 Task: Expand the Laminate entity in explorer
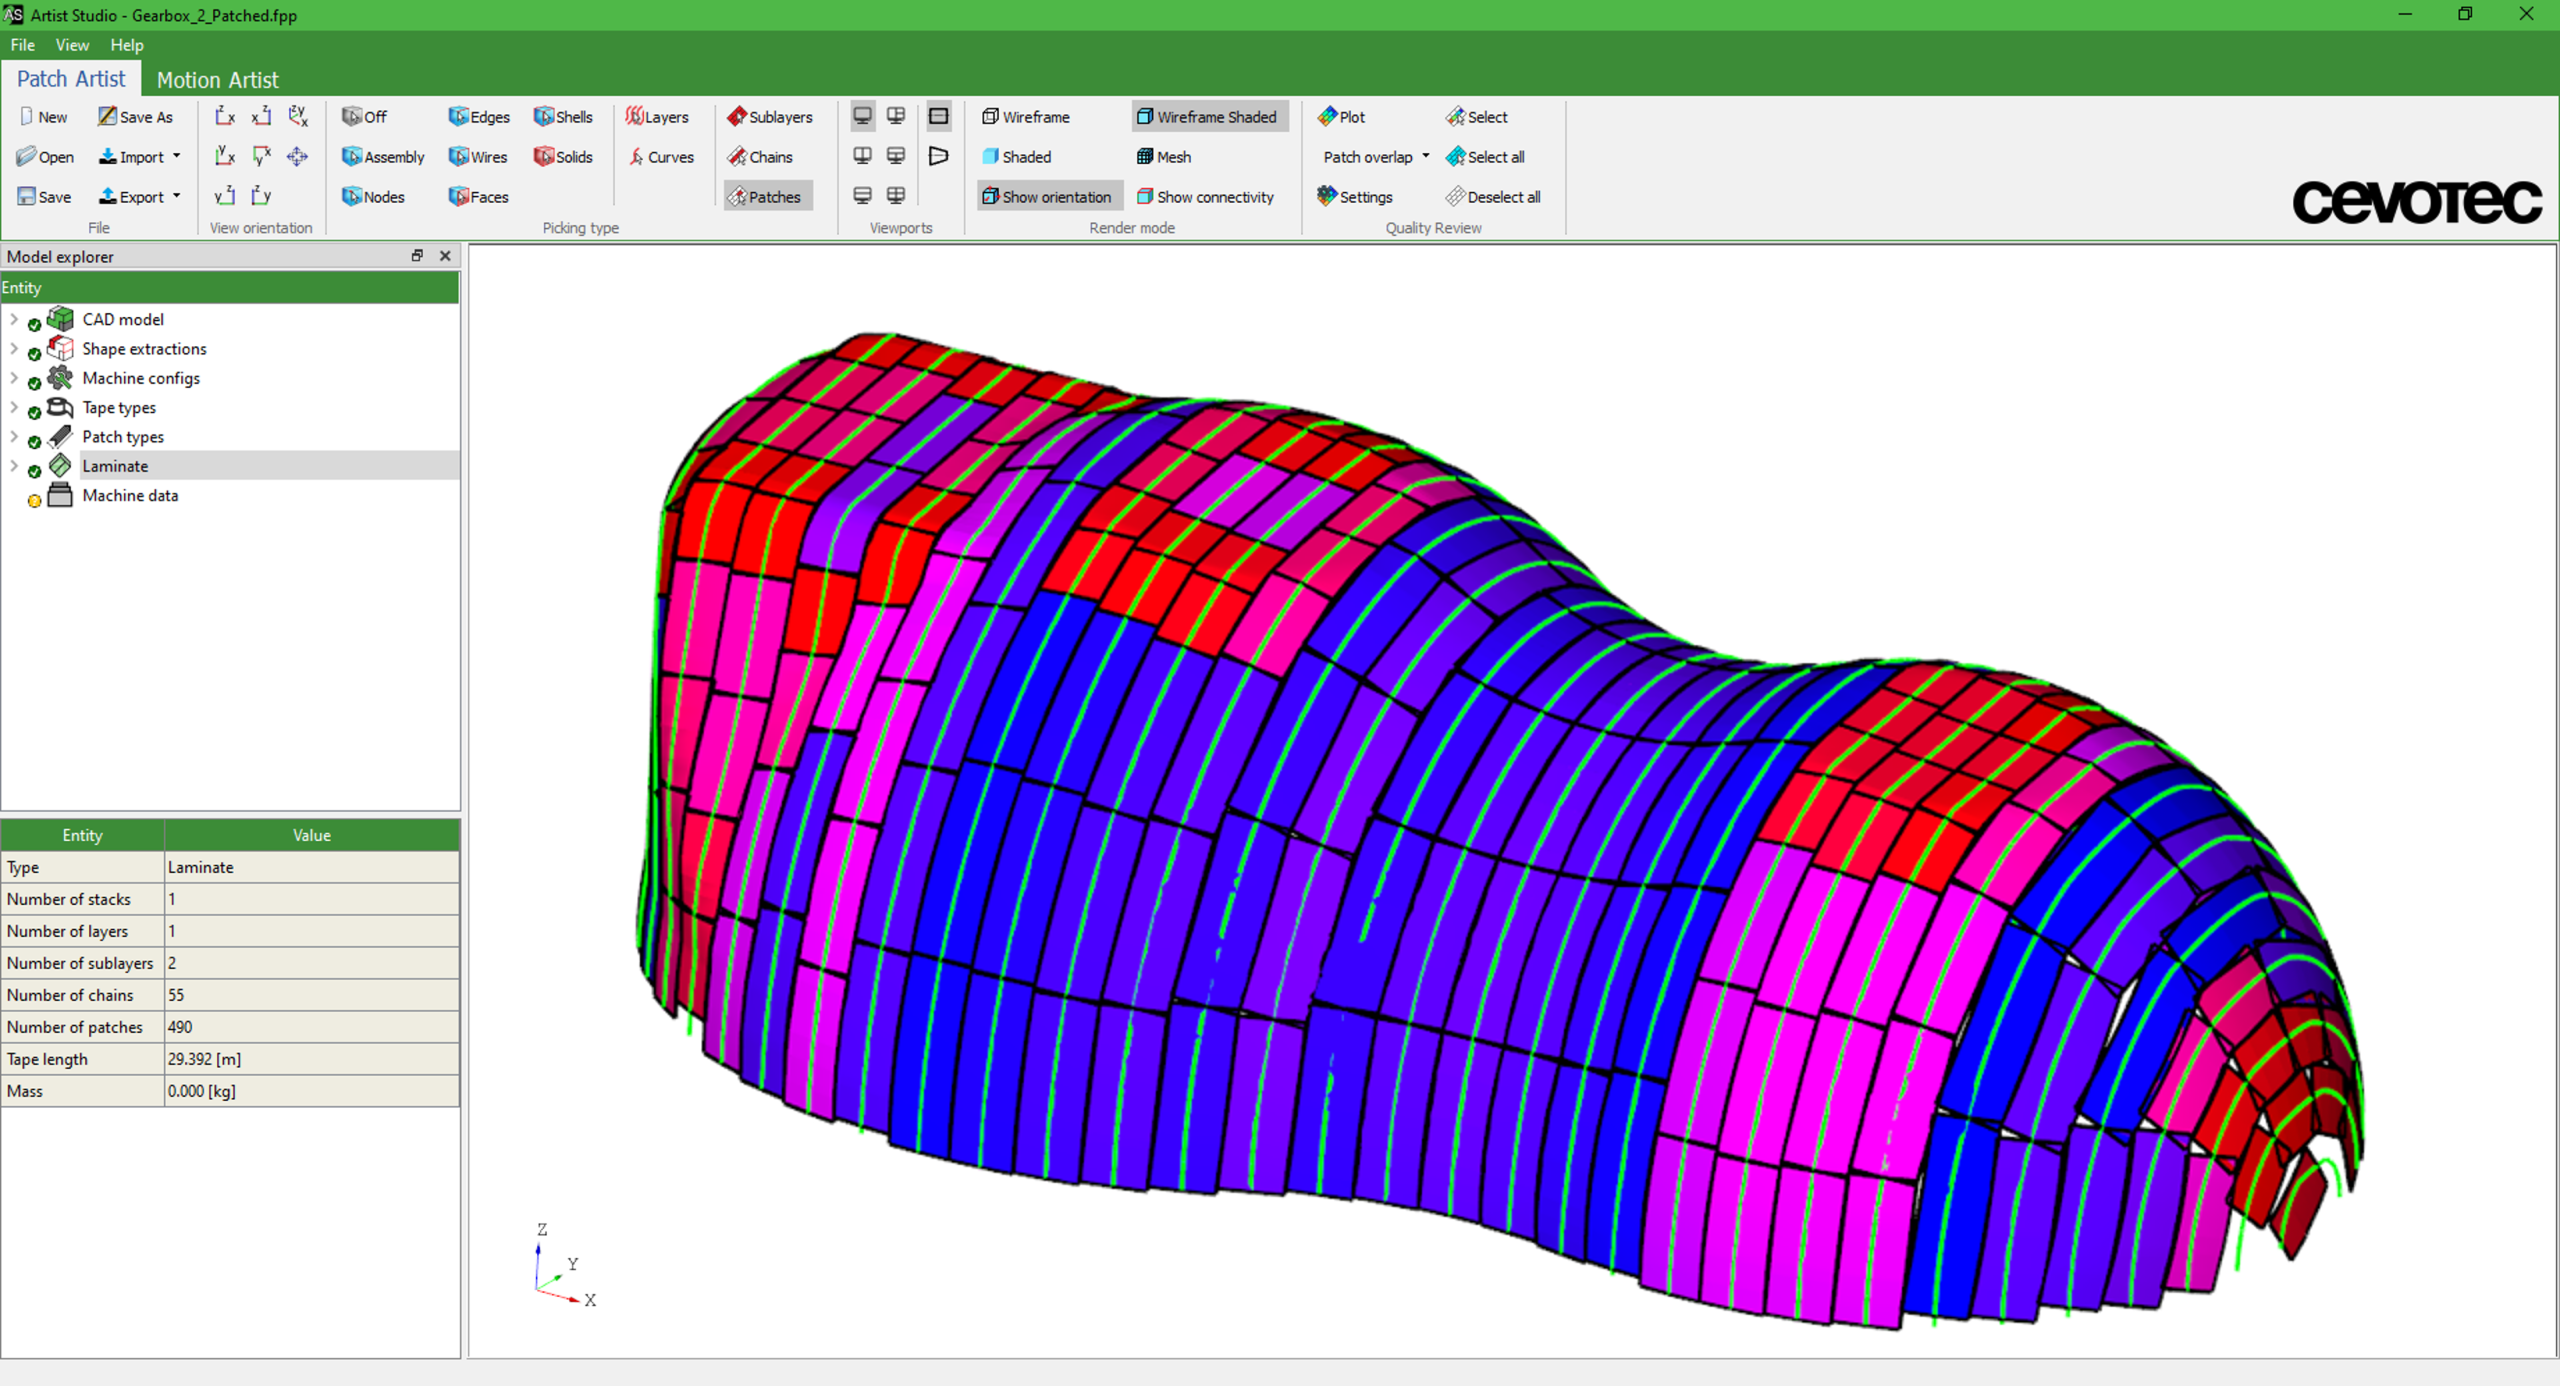[x=15, y=464]
